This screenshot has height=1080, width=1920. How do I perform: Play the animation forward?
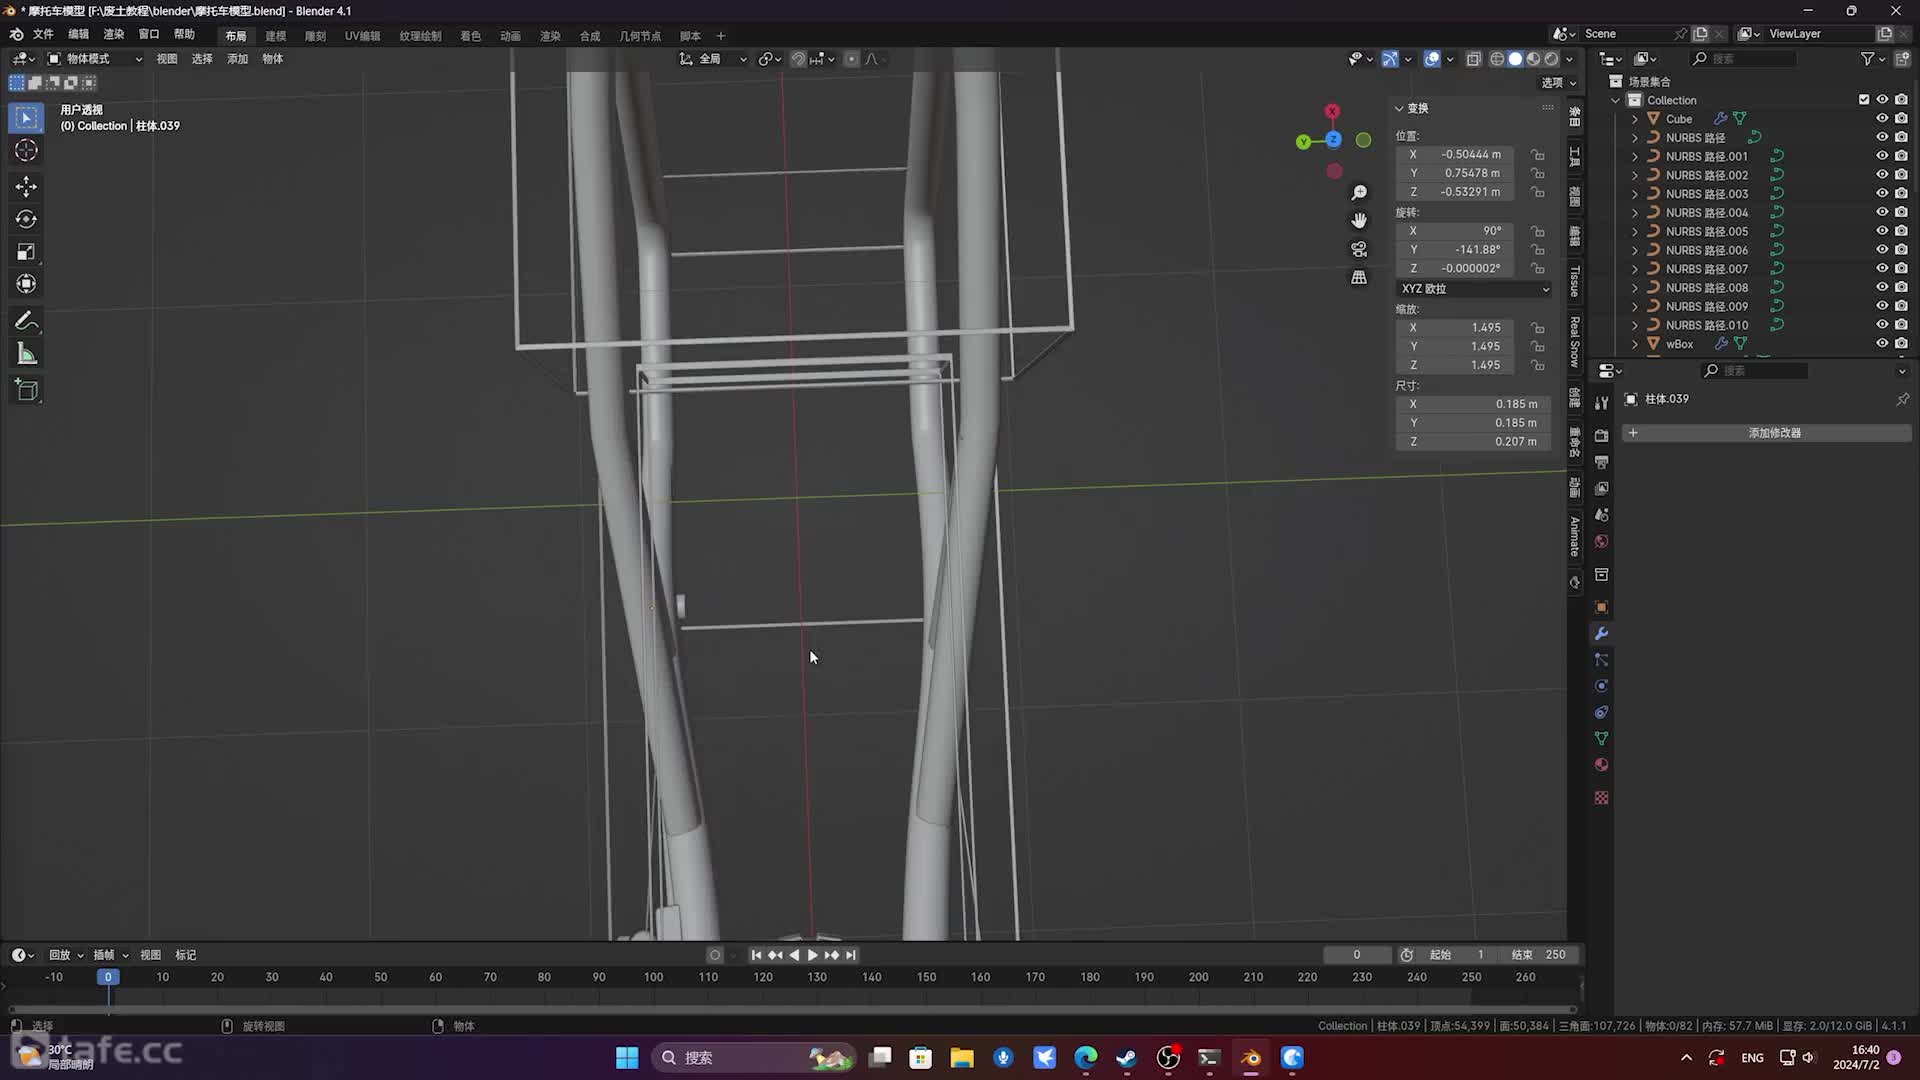point(812,955)
